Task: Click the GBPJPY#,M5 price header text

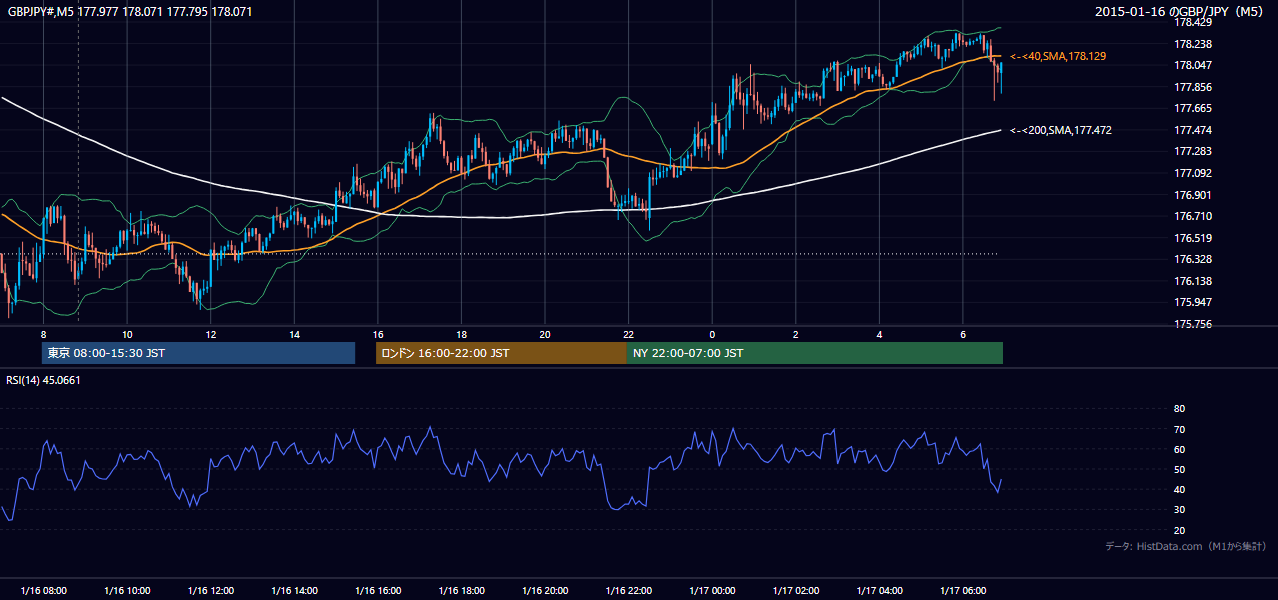Action: (x=129, y=12)
